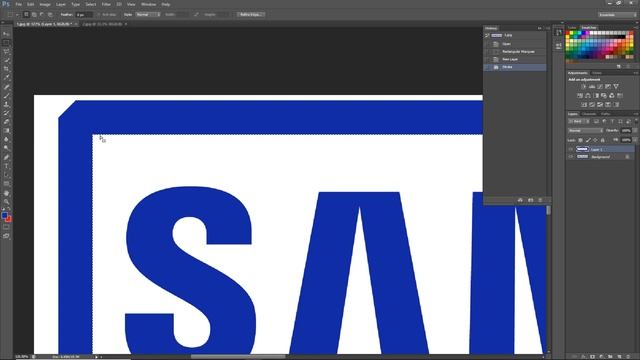This screenshot has height=360, width=640.
Task: Hide Layer 1 visibility eye
Action: (x=571, y=149)
